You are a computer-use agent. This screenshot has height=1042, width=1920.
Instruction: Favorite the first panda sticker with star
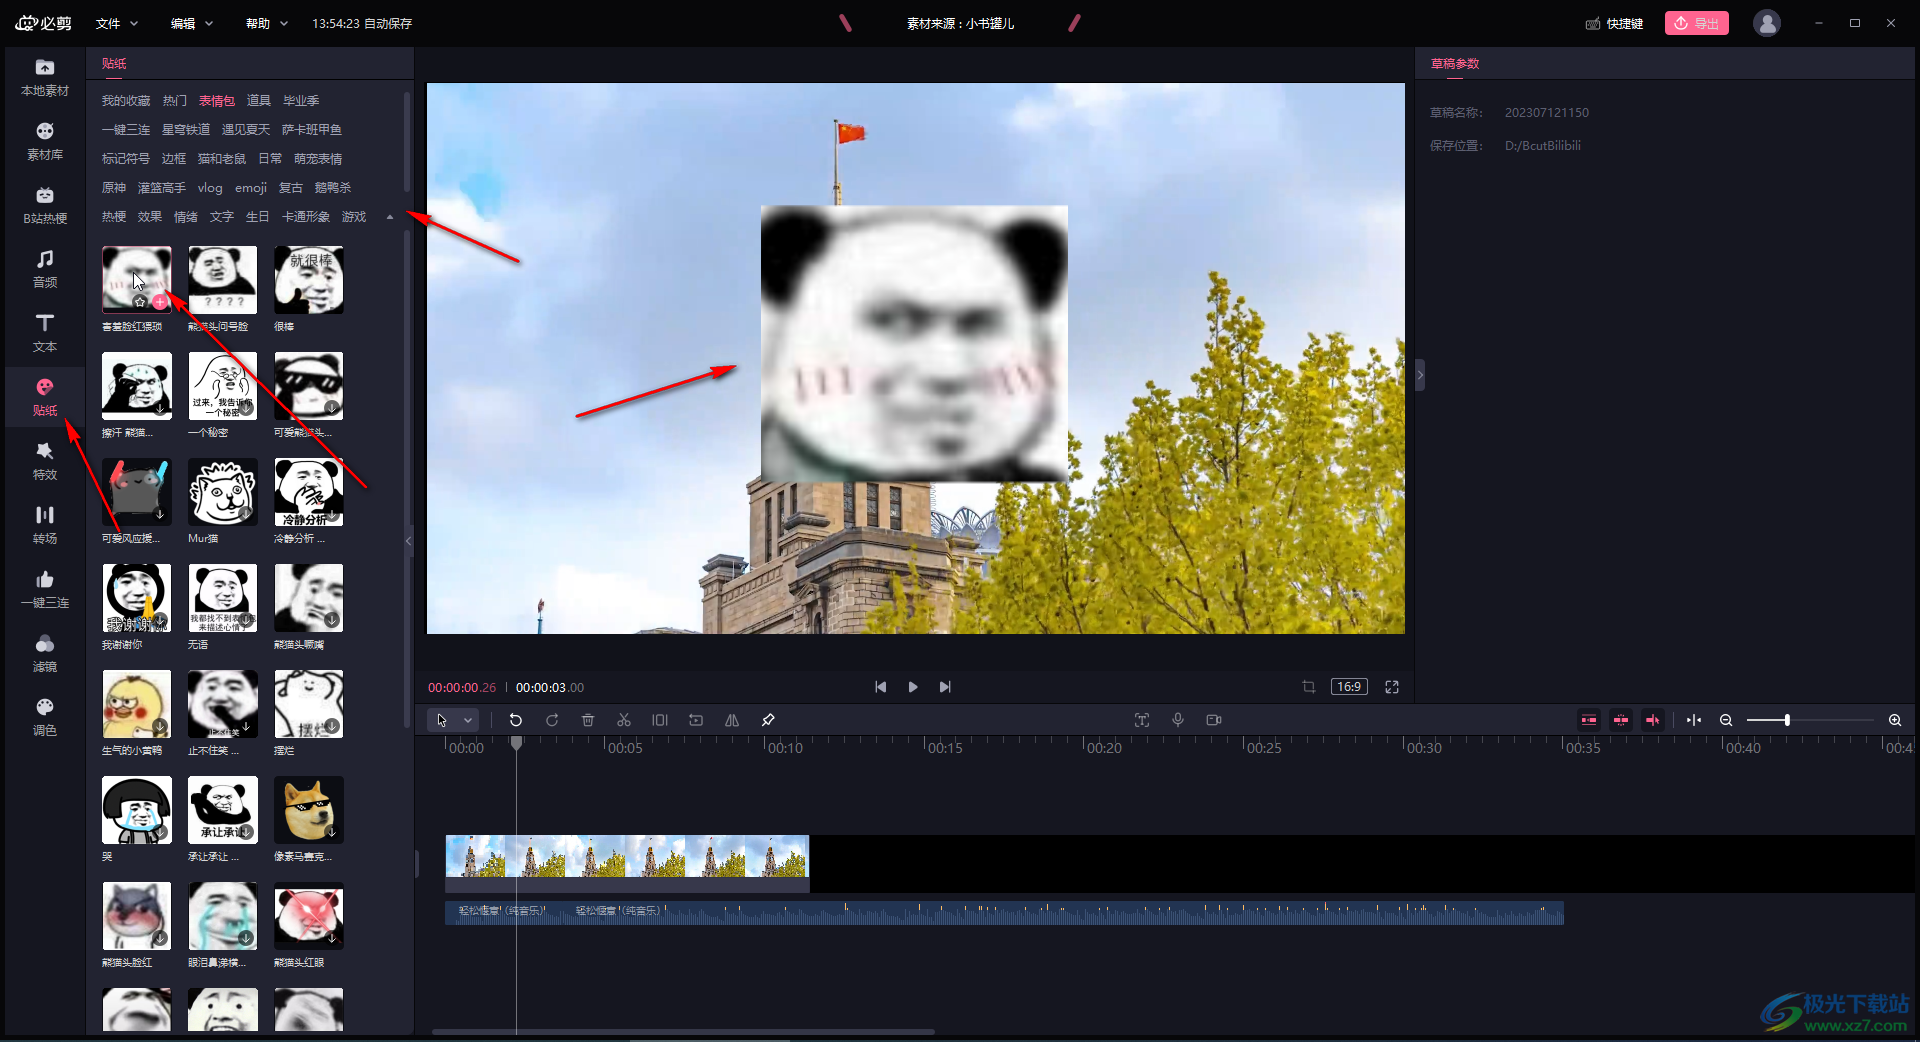click(x=141, y=302)
